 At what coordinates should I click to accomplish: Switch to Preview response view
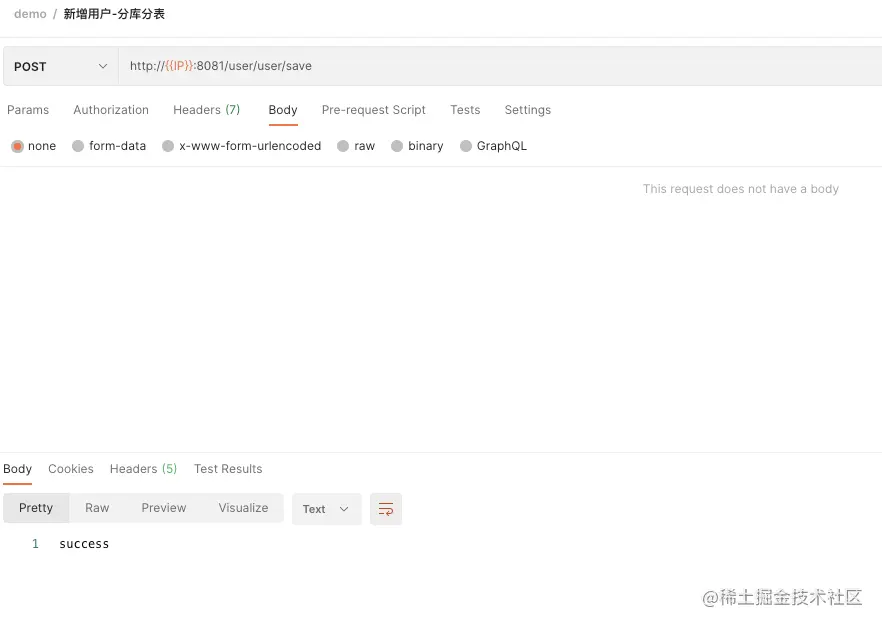pos(164,508)
